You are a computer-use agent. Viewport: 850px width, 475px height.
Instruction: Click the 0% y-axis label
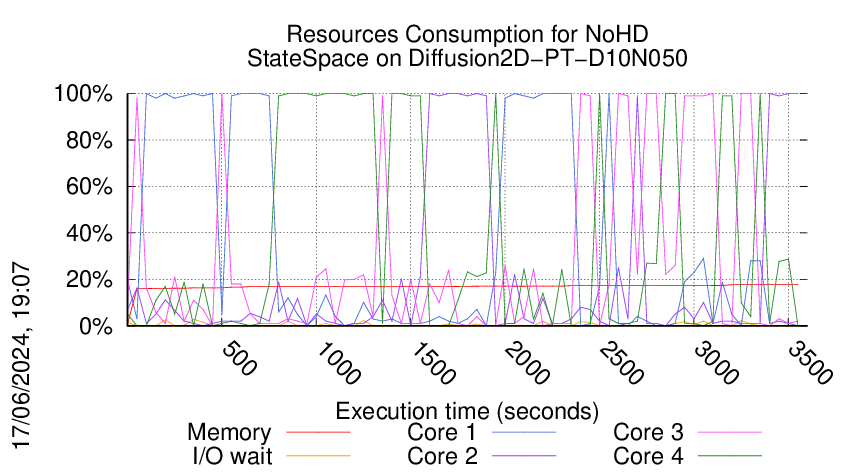pyautogui.click(x=96, y=326)
